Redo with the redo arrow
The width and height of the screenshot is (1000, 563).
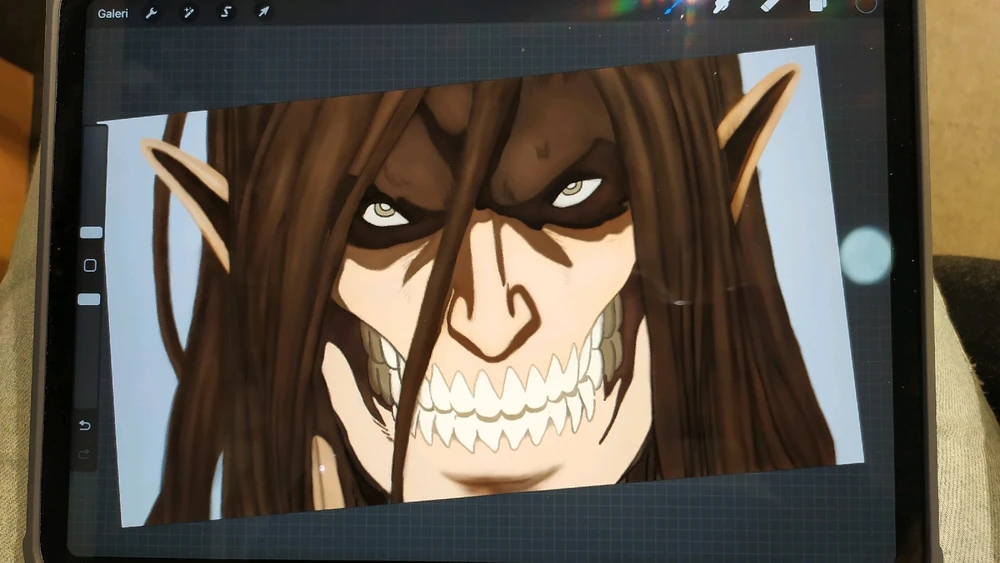coord(84,454)
